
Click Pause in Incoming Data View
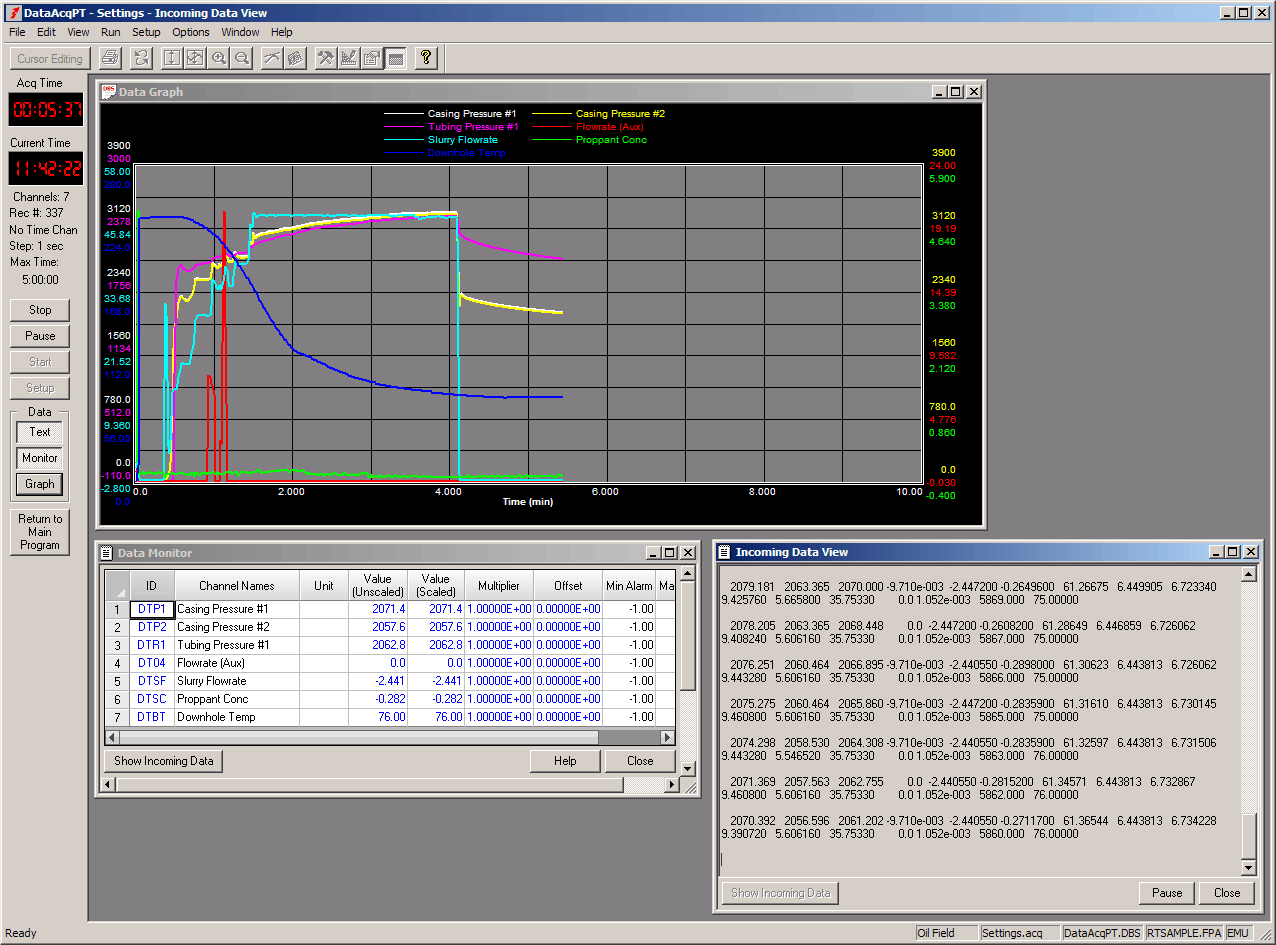1167,893
